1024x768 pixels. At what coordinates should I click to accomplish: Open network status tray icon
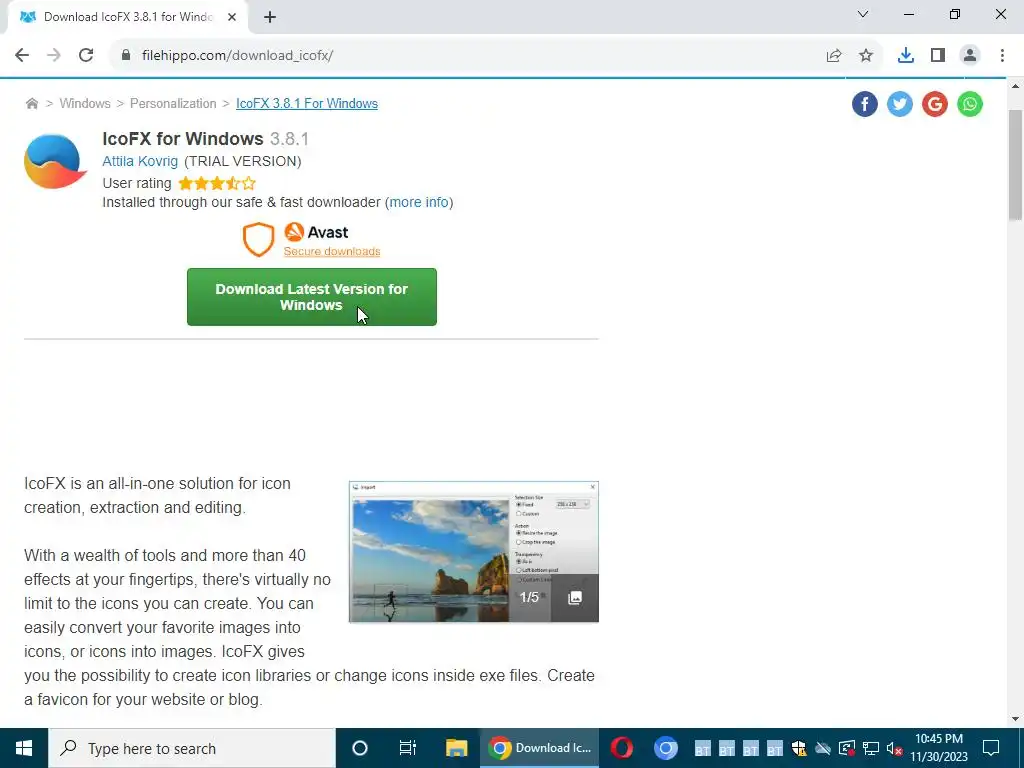(x=871, y=748)
